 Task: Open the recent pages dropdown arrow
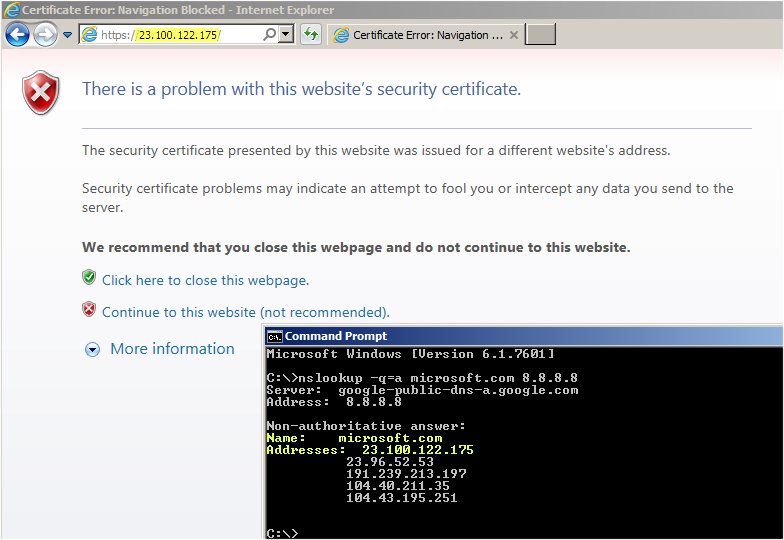(x=68, y=35)
